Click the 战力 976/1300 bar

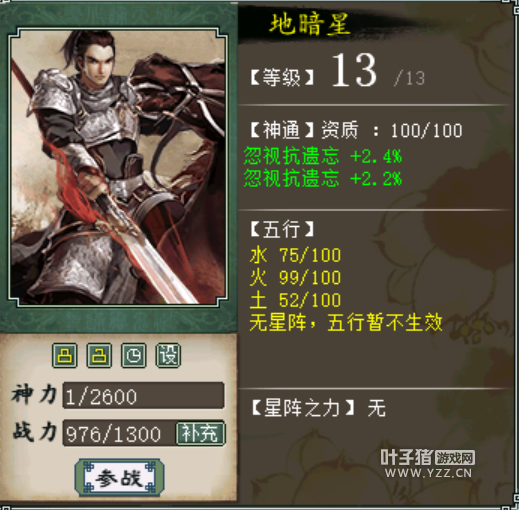pos(143,433)
